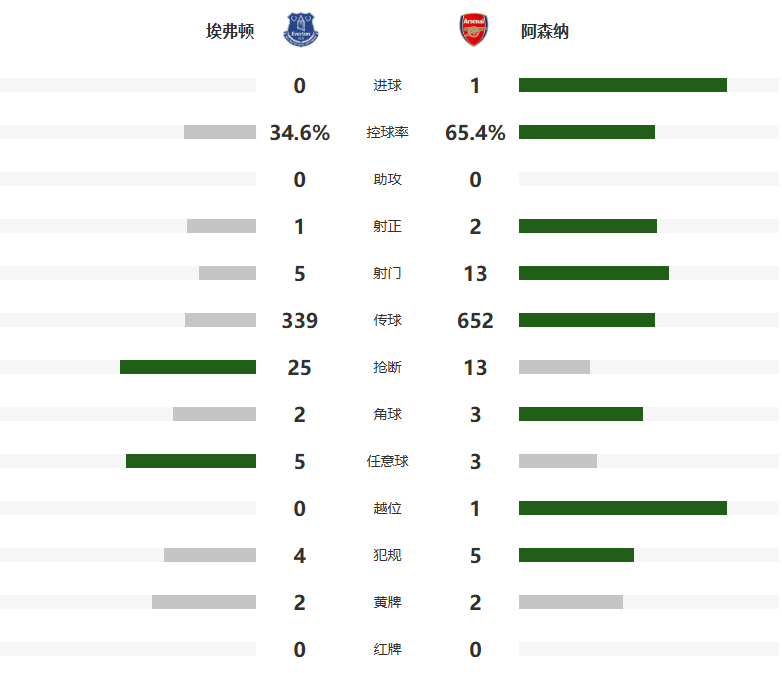Click Arsenal's green 越位 offside bar
782x673 pixels.
coord(622,508)
